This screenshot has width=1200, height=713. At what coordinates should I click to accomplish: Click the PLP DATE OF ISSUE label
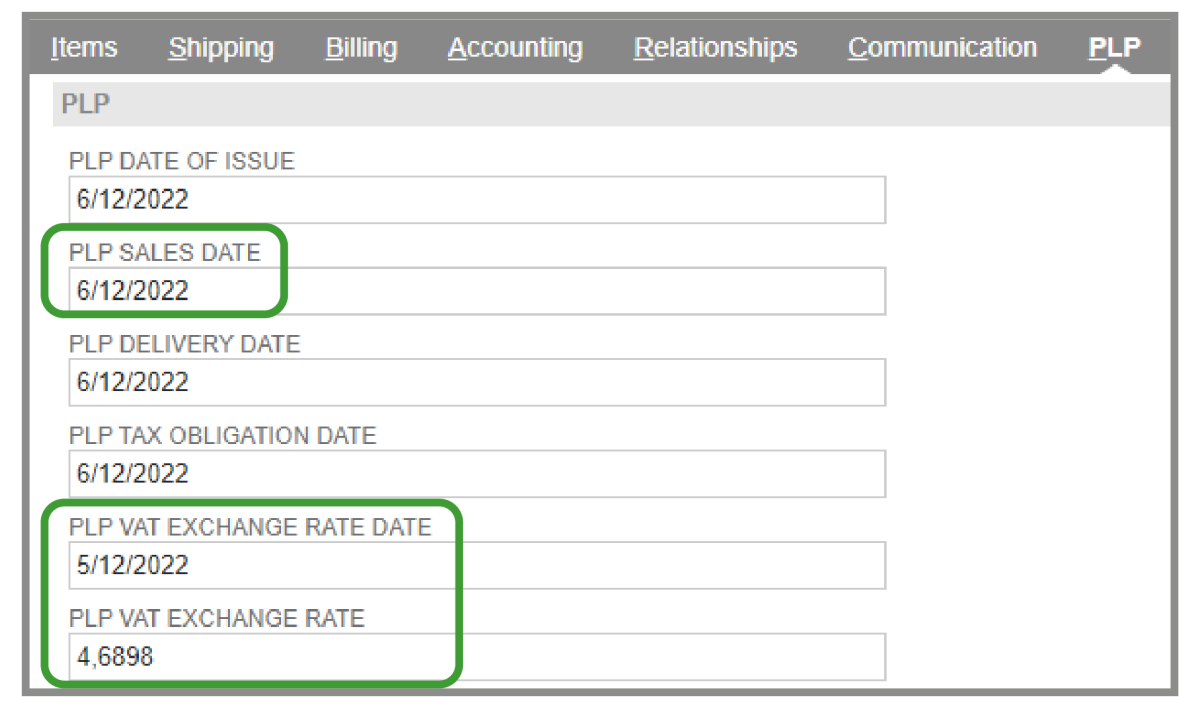(x=182, y=161)
